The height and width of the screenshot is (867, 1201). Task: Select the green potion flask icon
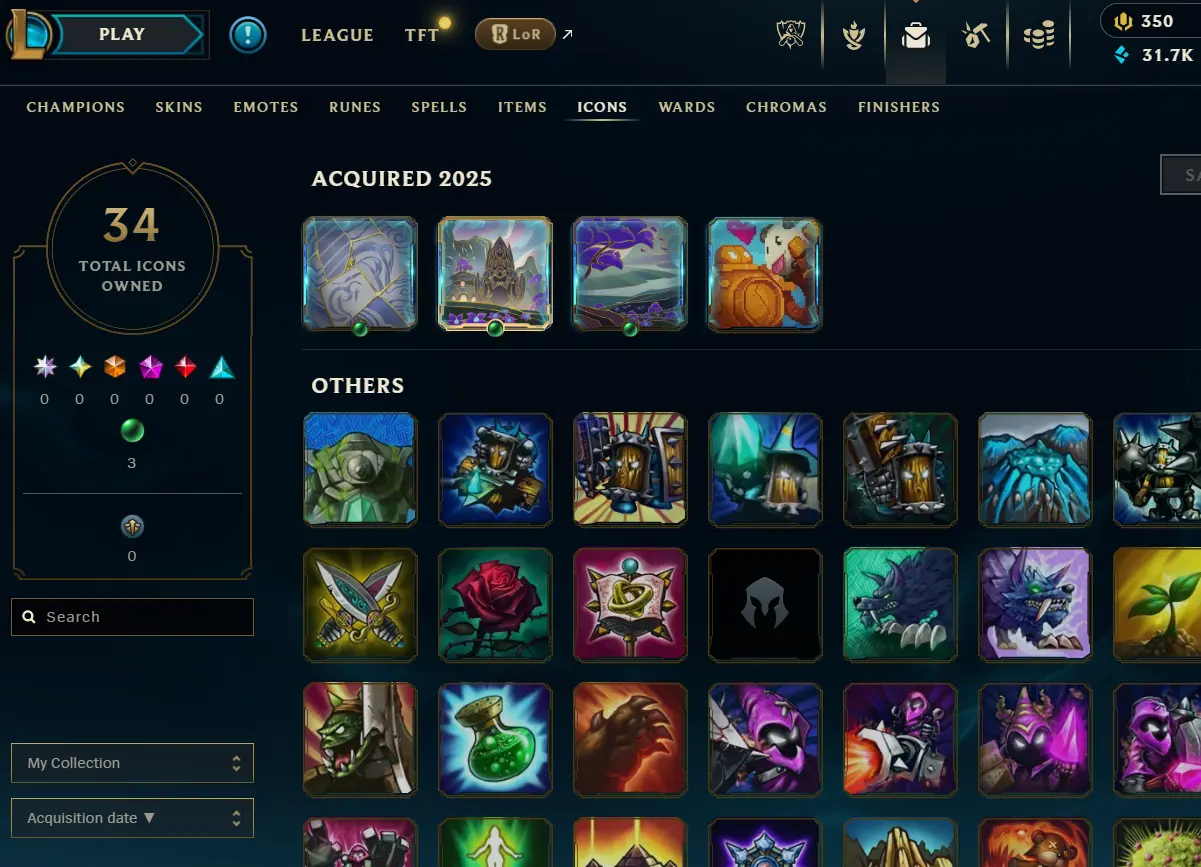pyautogui.click(x=495, y=739)
